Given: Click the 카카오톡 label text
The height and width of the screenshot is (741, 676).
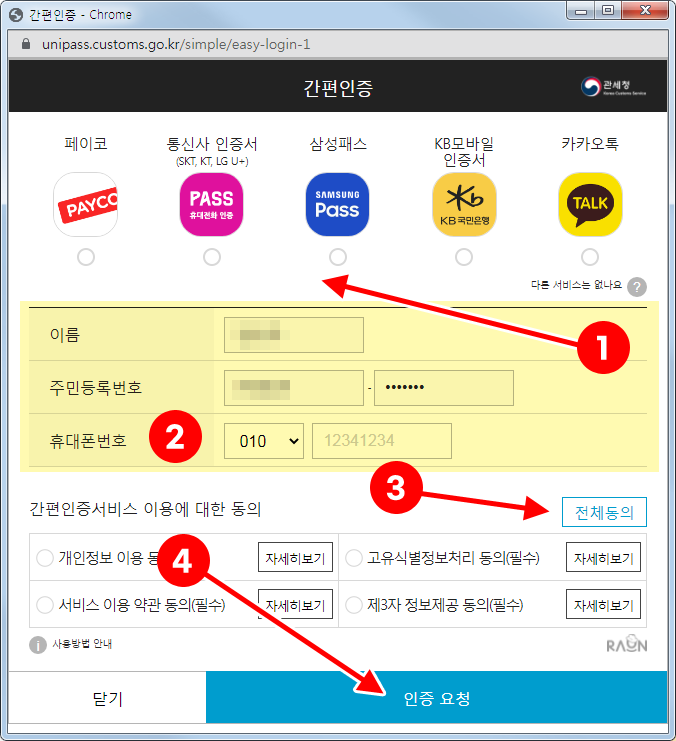Looking at the screenshot, I should [590, 144].
